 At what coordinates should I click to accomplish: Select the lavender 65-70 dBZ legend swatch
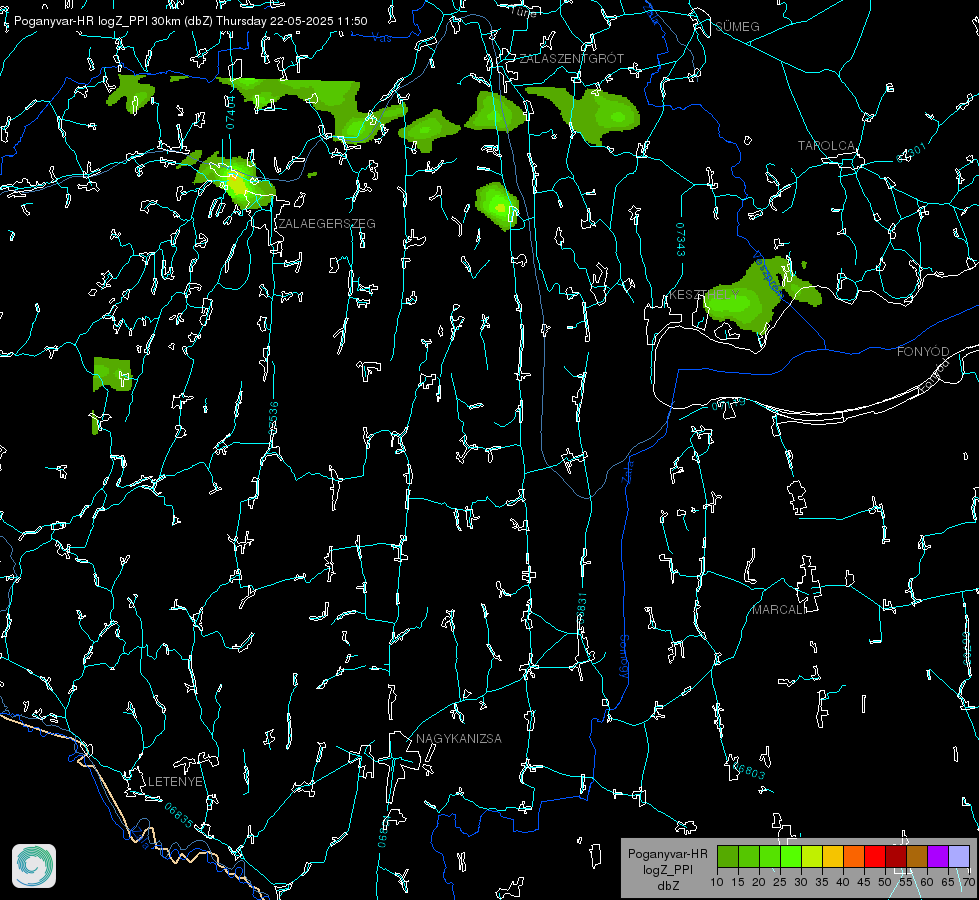pyautogui.click(x=958, y=856)
